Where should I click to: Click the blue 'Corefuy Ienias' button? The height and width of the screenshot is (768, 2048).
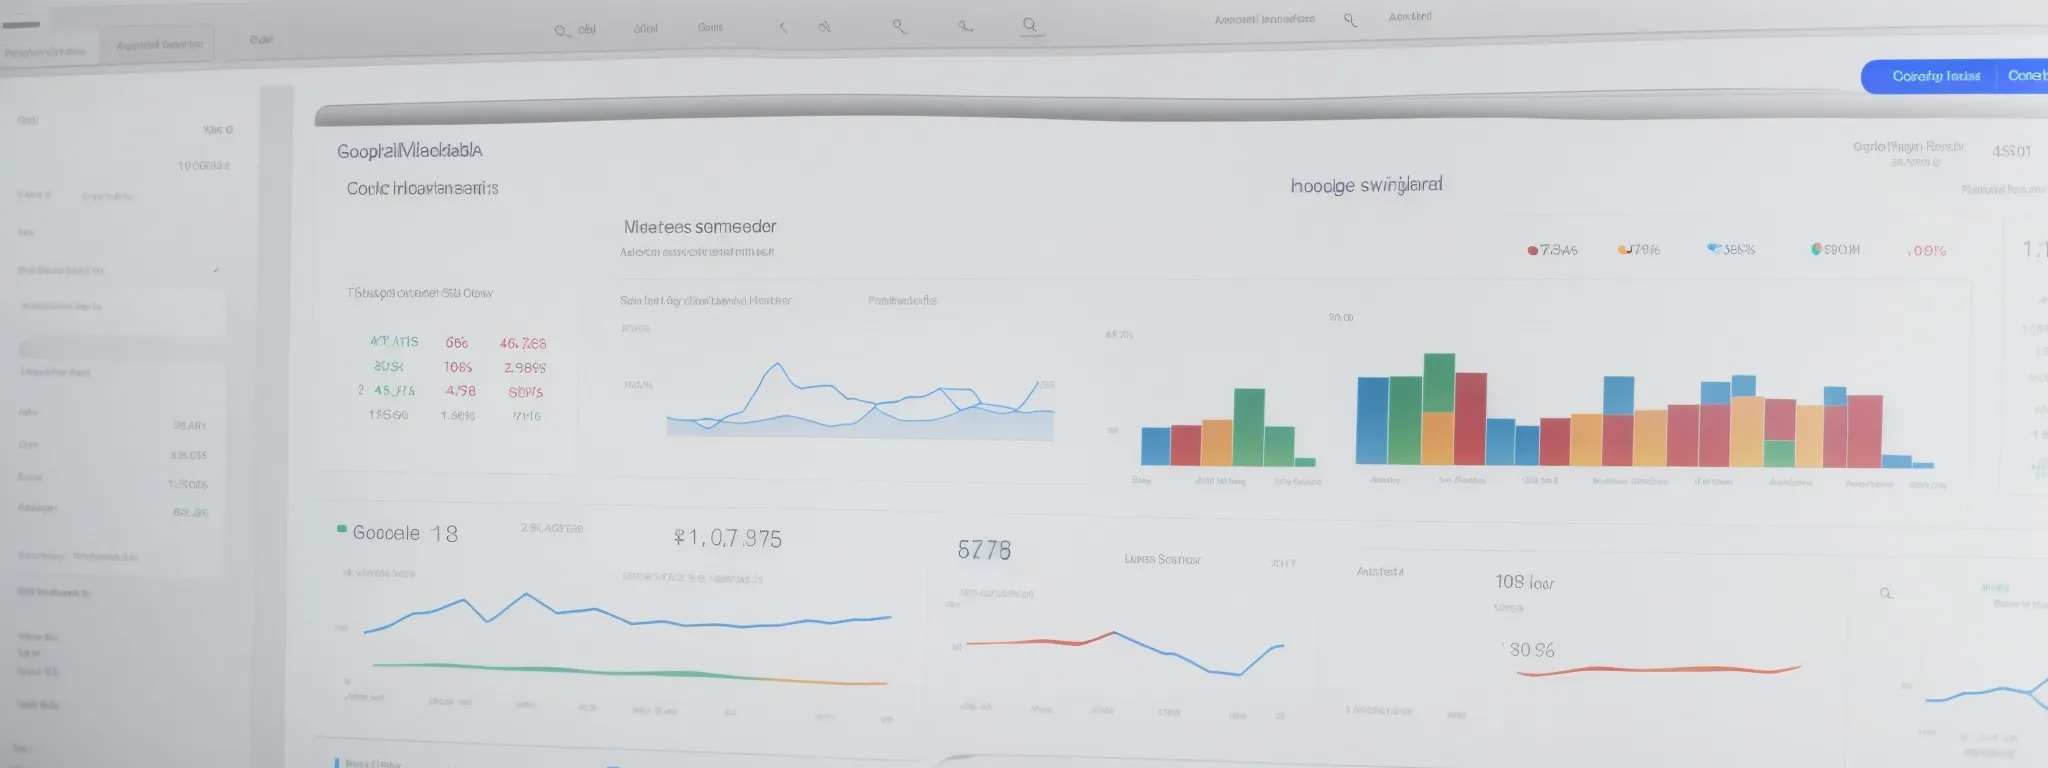[1935, 76]
